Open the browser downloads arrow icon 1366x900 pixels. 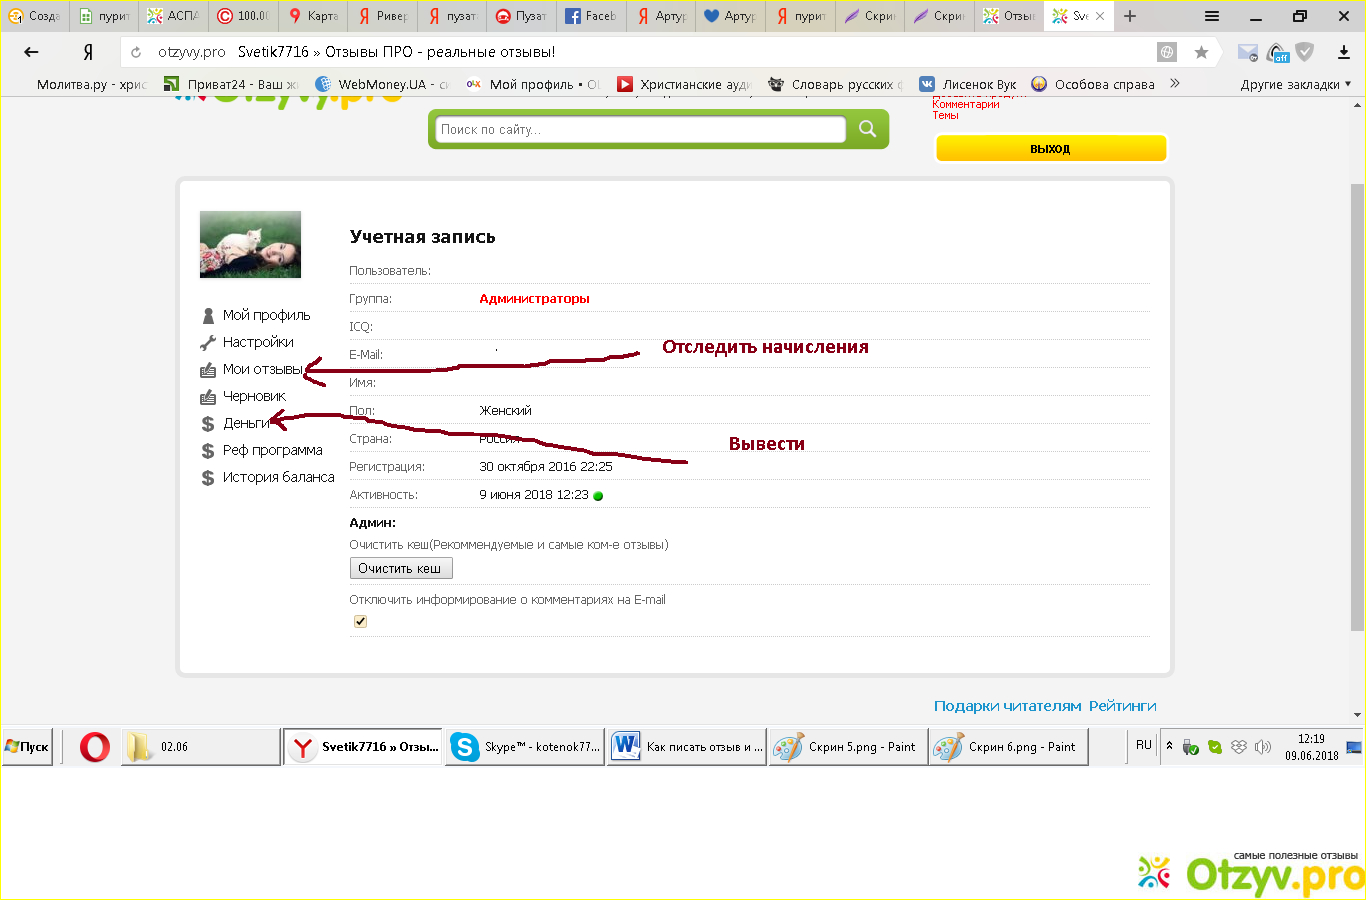point(1343,52)
